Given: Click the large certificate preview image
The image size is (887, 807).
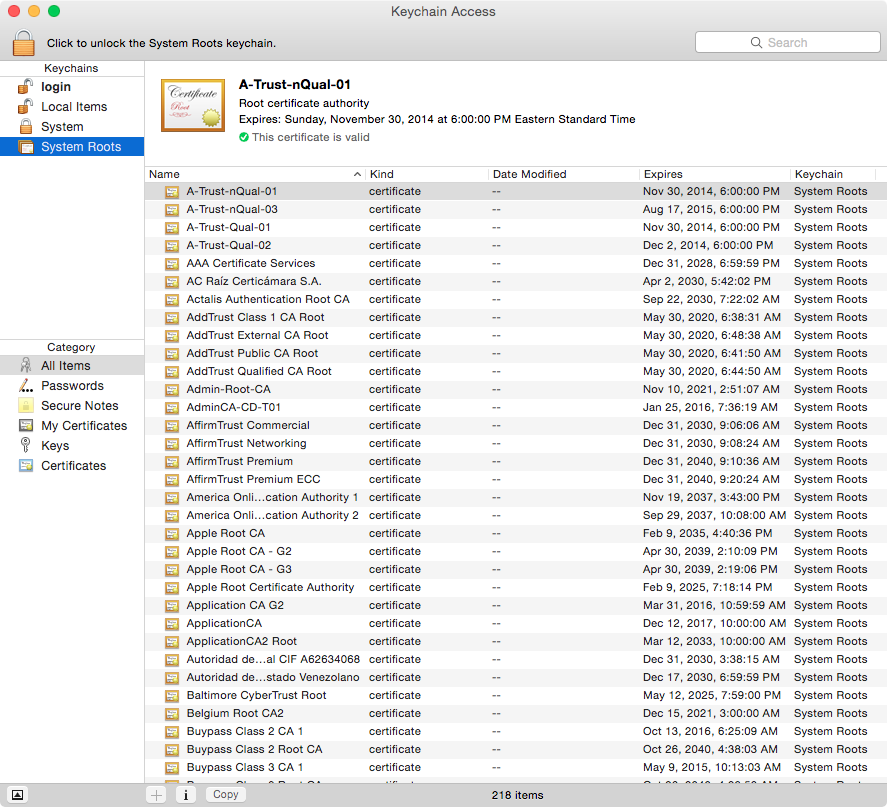Looking at the screenshot, I should pyautogui.click(x=193, y=105).
